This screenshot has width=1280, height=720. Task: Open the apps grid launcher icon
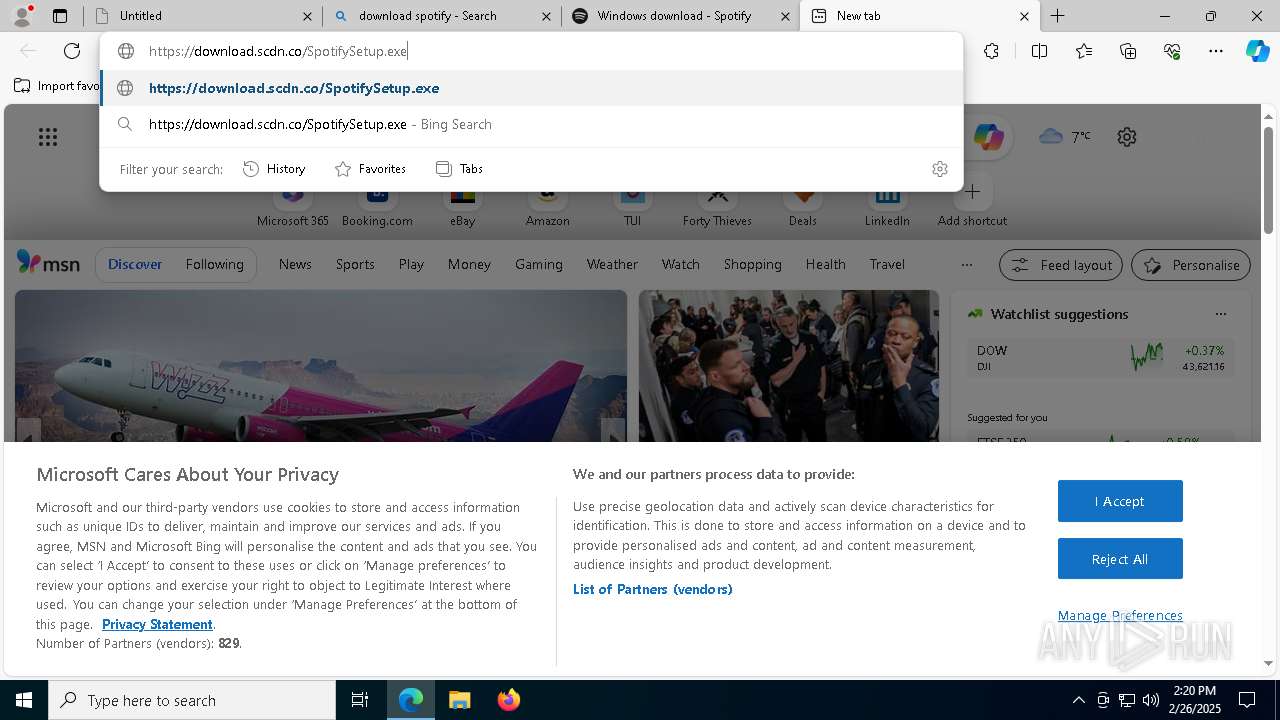click(x=48, y=137)
